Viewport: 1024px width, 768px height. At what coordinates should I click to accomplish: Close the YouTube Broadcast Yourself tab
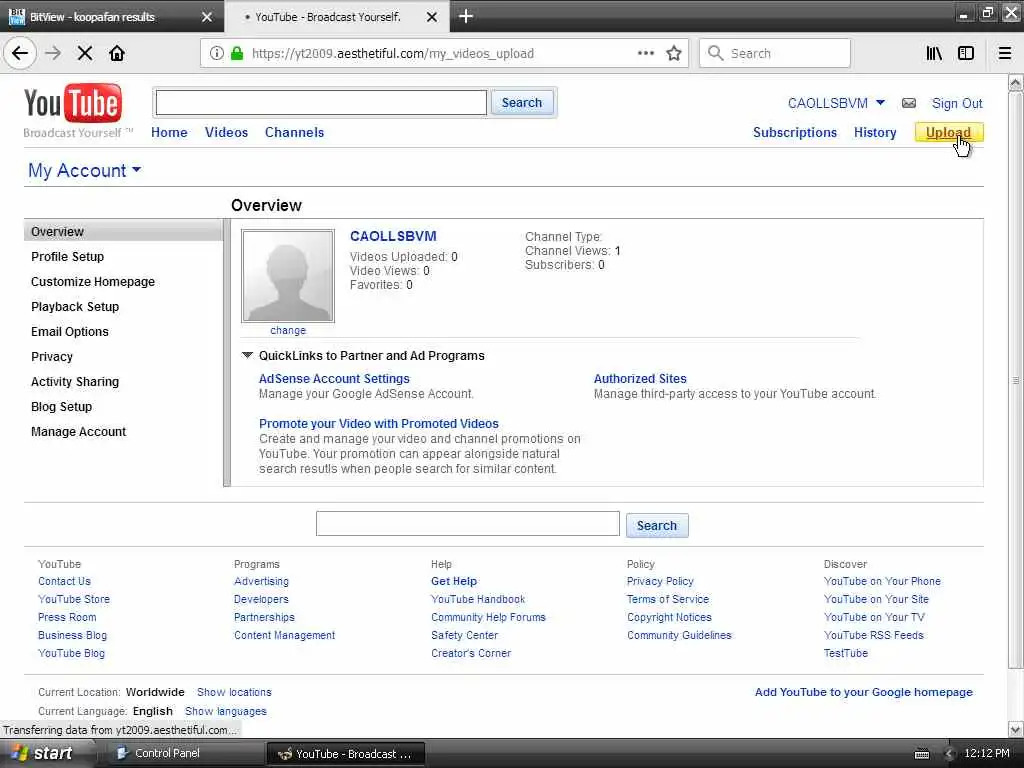pos(432,17)
